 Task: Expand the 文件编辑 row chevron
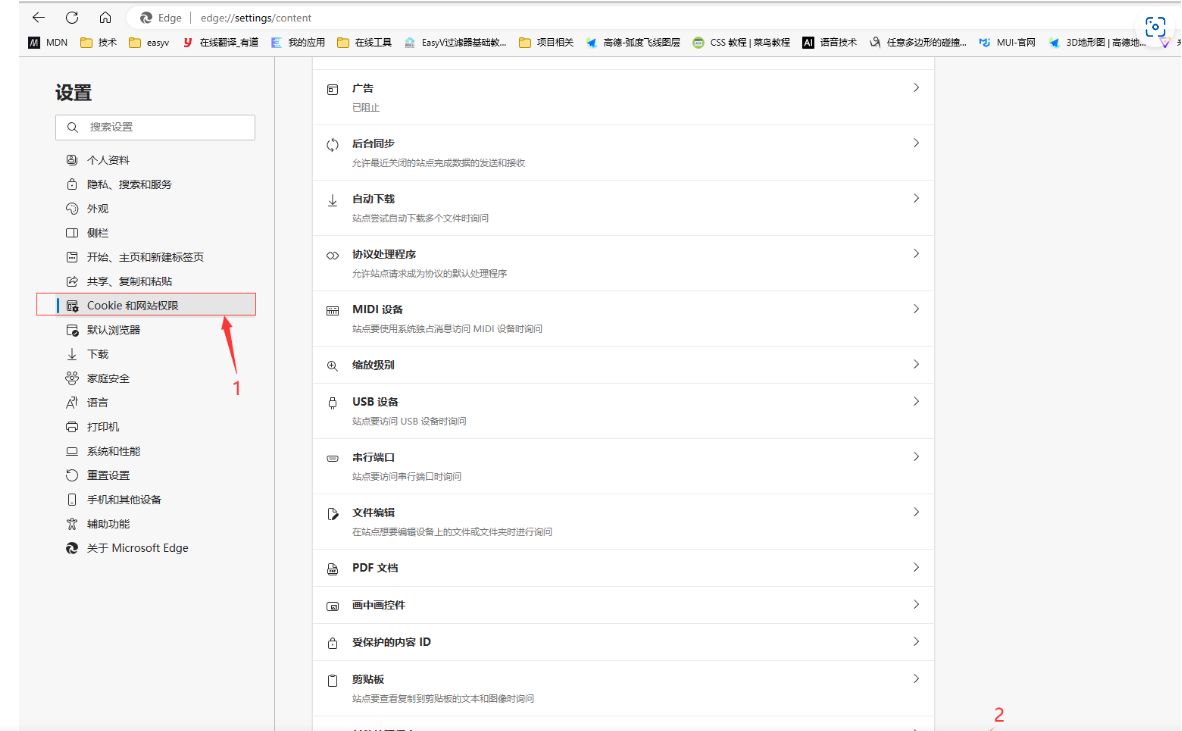pyautogui.click(x=916, y=512)
